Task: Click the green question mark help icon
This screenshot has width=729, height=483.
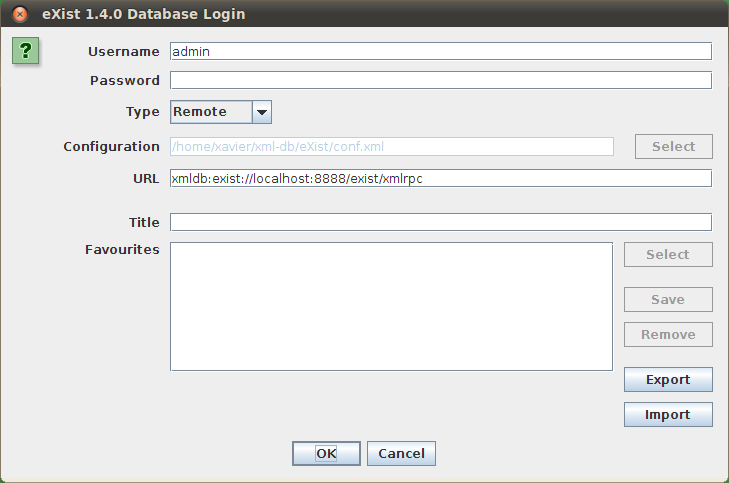Action: (26, 52)
